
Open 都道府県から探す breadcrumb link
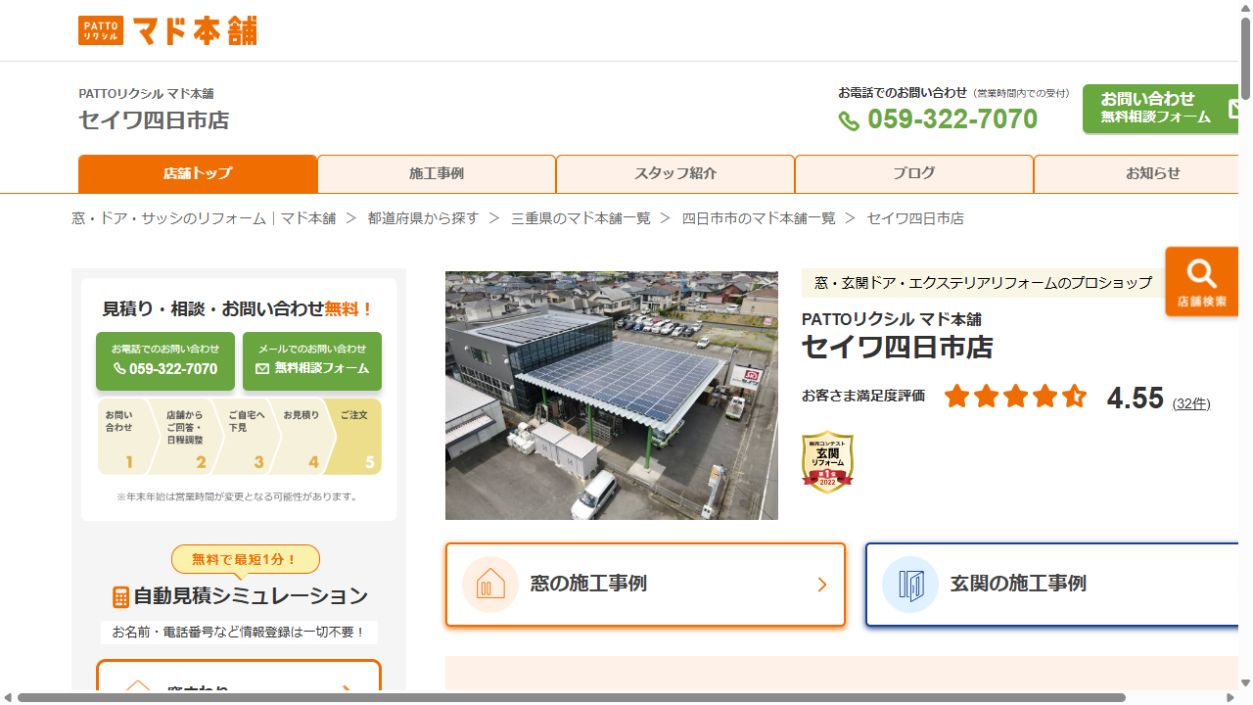(423, 218)
